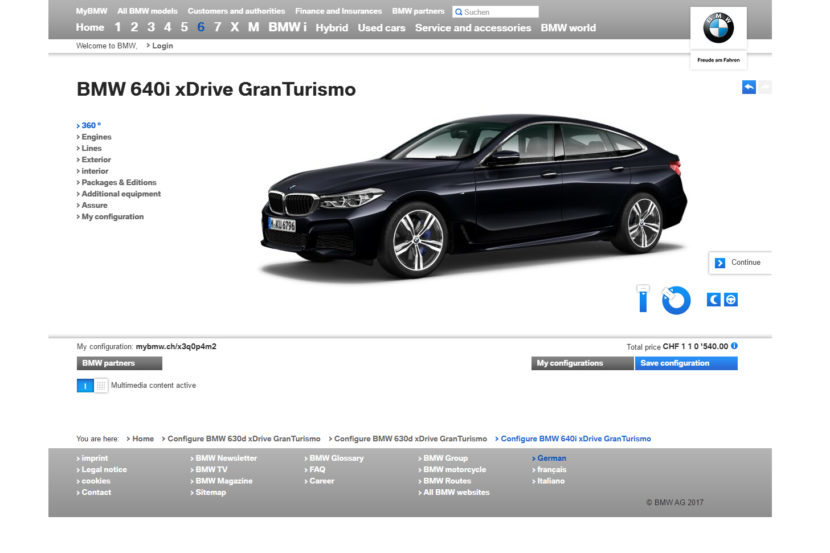Click the blue undo arrow icon
This screenshot has height=553, width=830.
pyautogui.click(x=748, y=87)
